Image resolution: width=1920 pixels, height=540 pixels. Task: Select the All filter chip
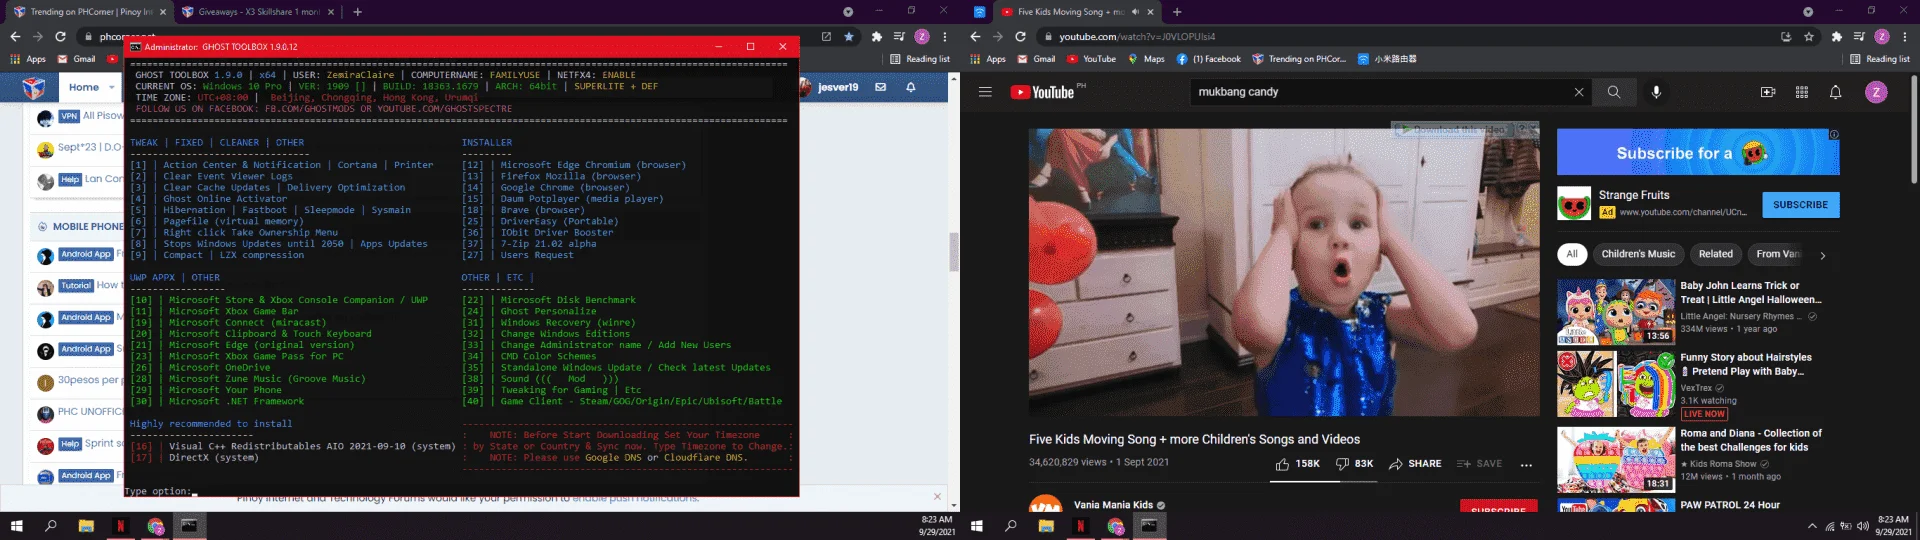(x=1572, y=254)
